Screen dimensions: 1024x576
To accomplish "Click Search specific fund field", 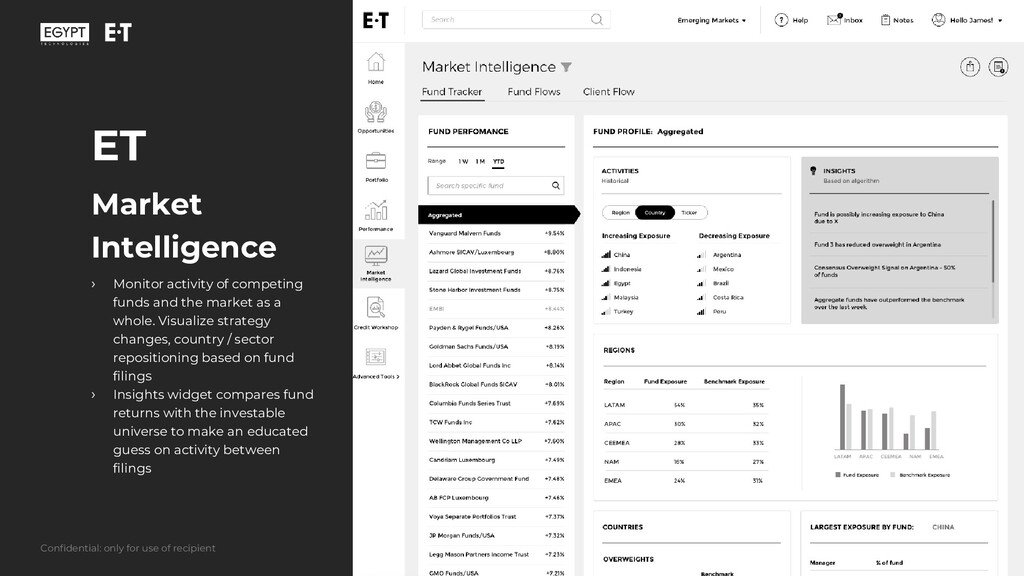I will coord(496,185).
